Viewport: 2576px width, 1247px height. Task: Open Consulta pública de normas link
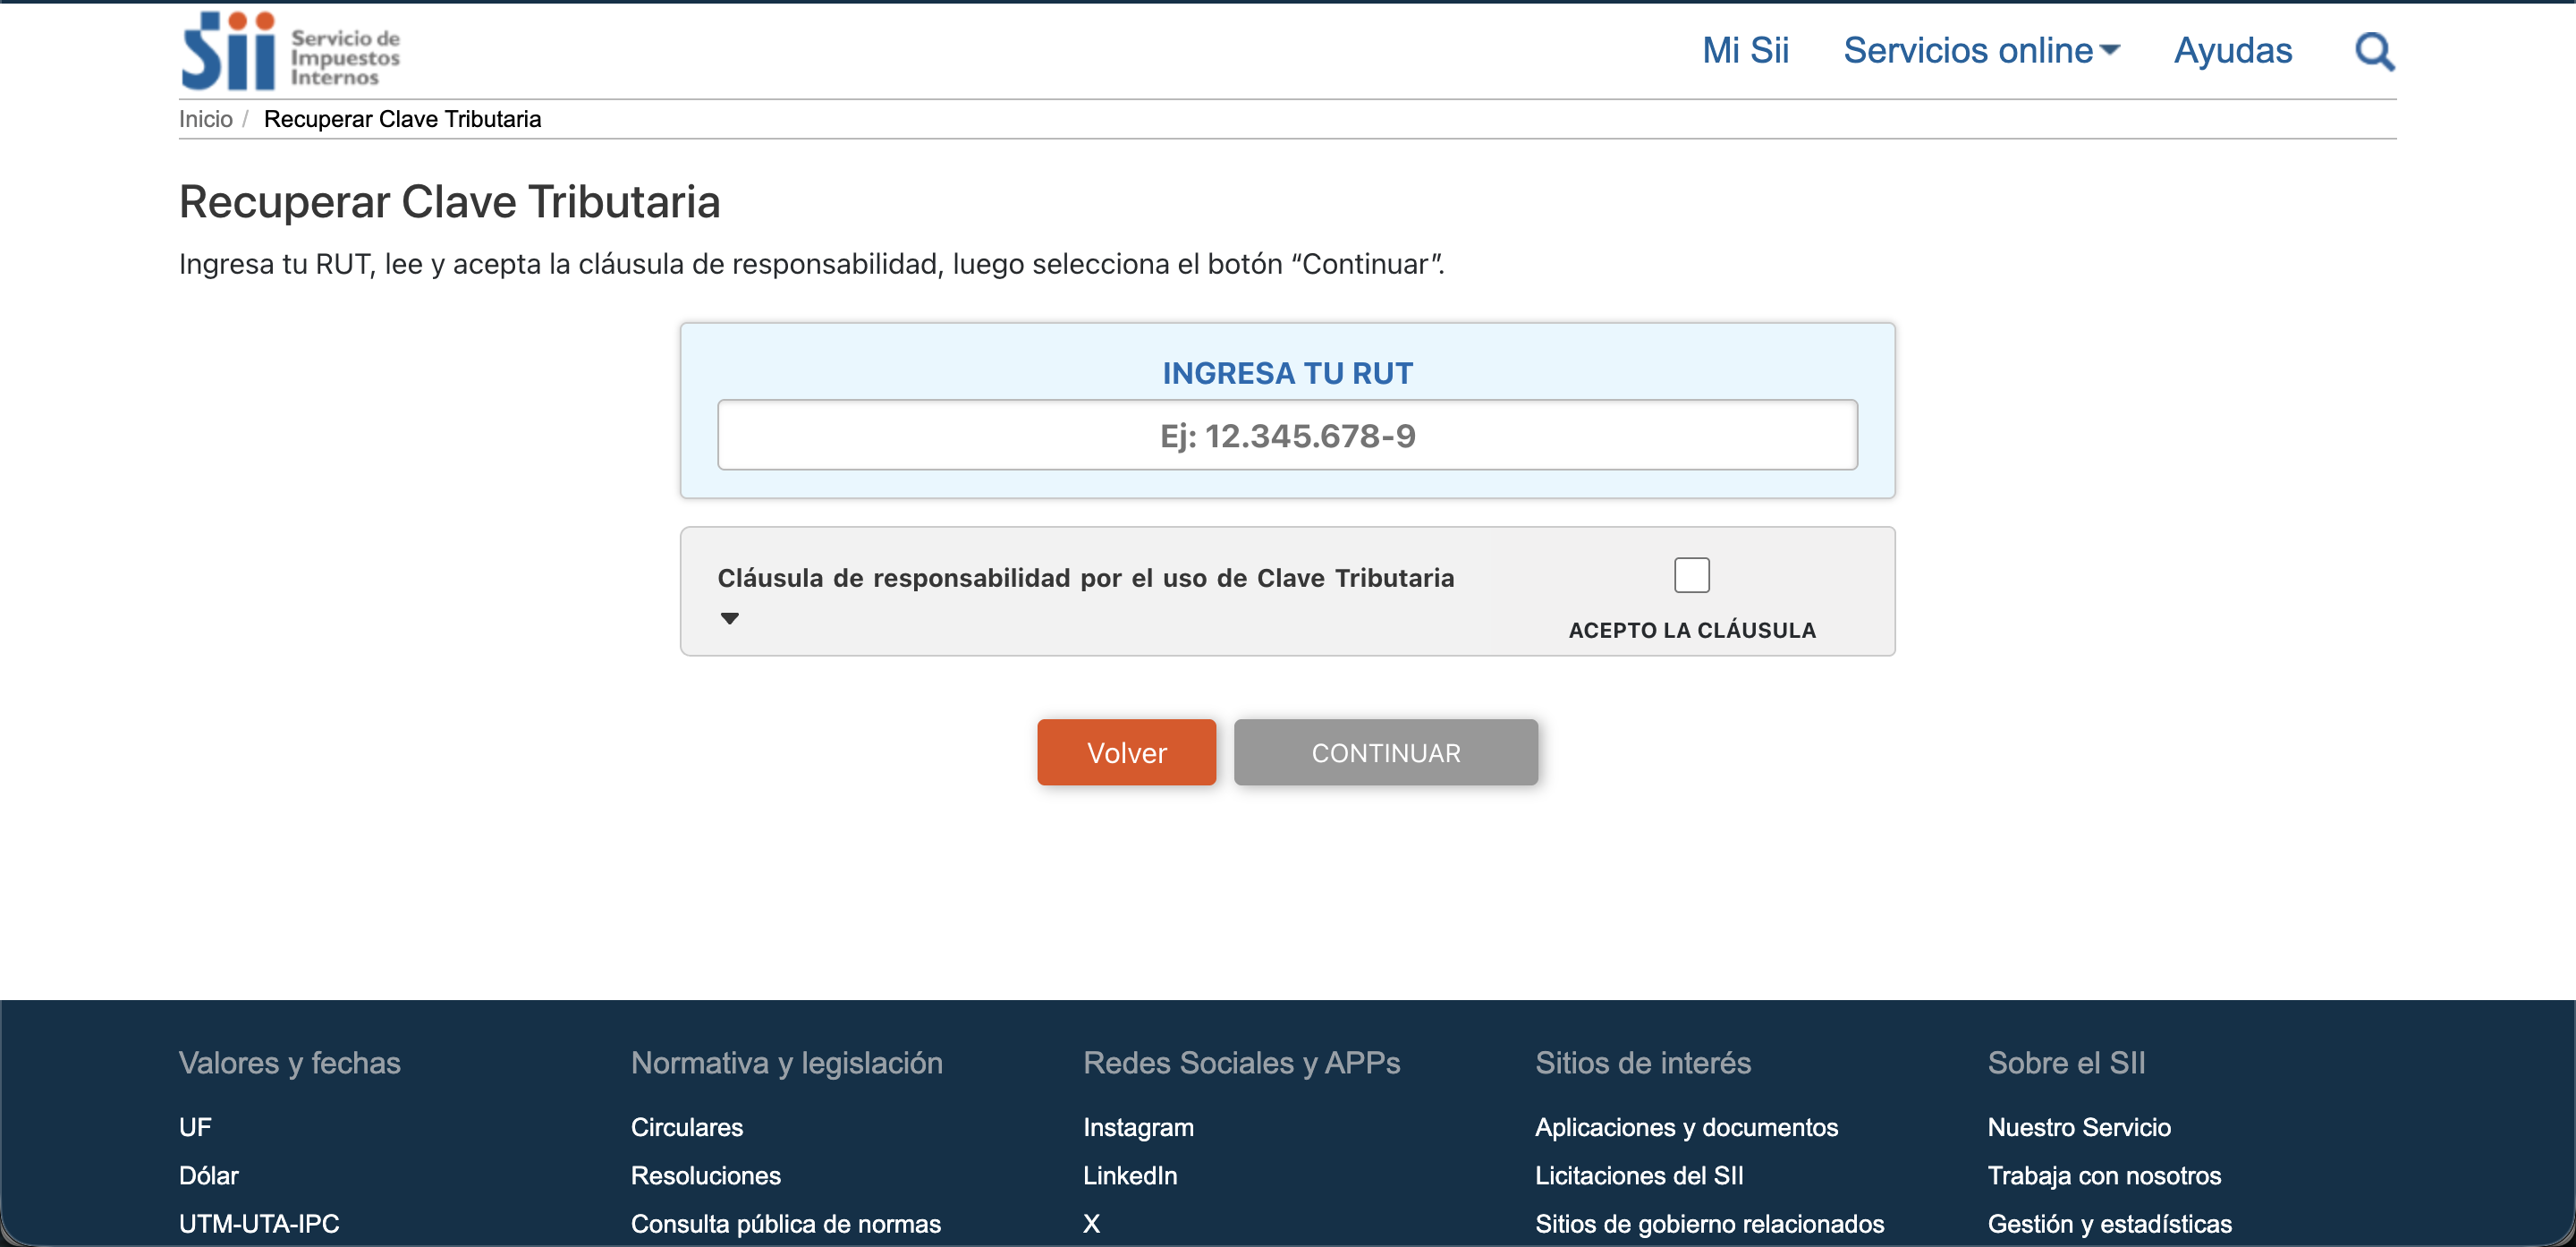786,1223
